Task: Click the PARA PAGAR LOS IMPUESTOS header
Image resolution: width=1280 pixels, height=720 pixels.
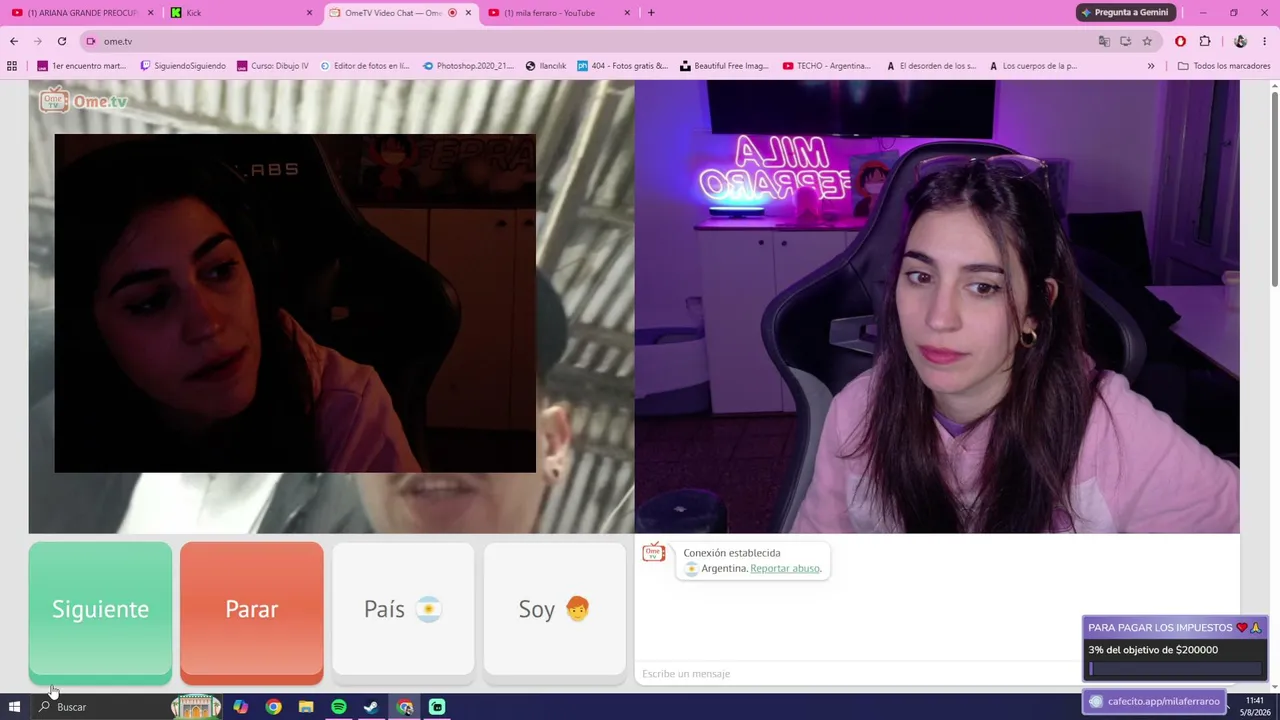Action: pos(1175,628)
